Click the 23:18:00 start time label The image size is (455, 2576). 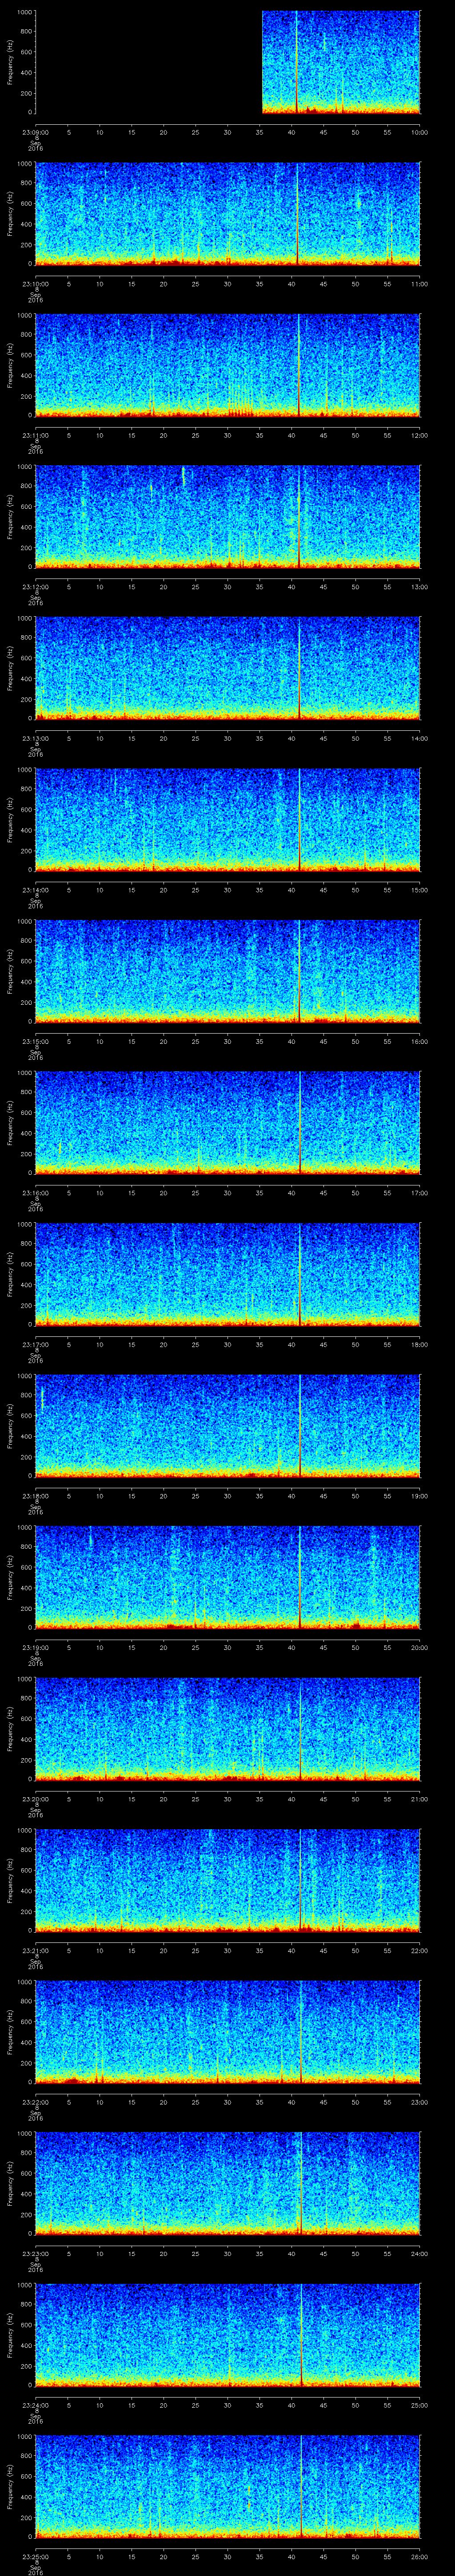pos(36,1496)
